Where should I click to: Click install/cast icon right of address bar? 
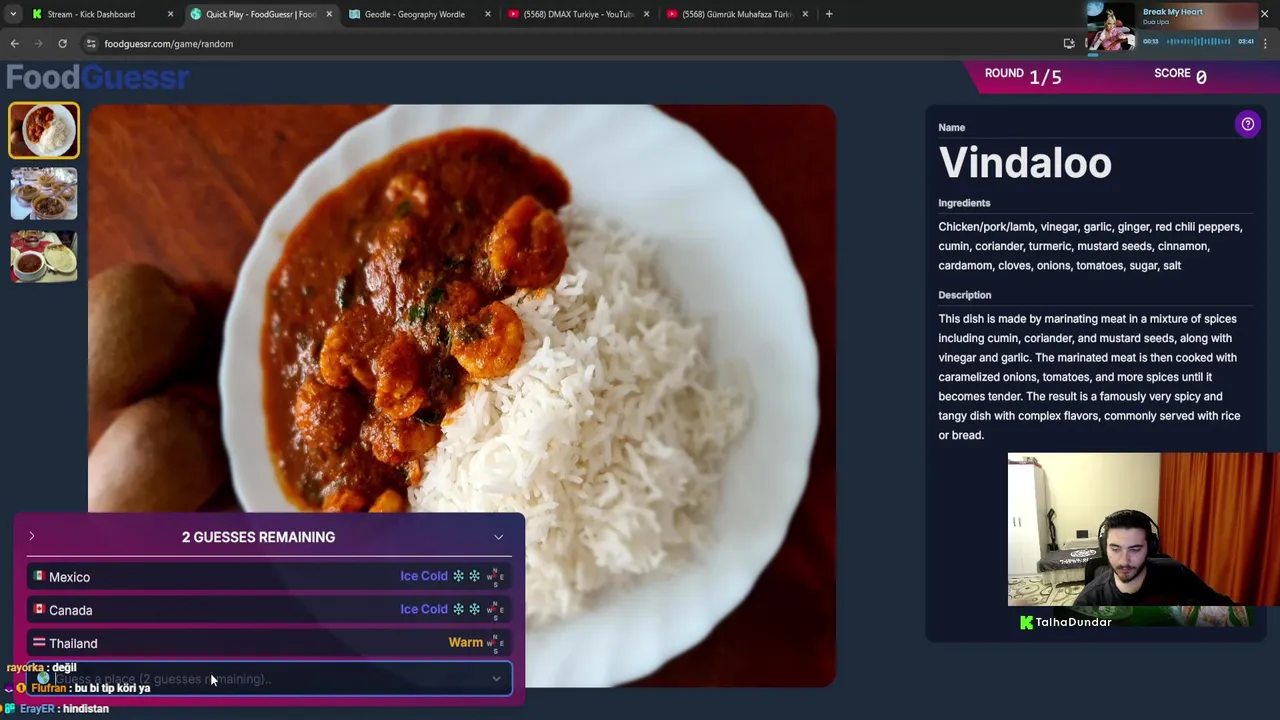(x=1068, y=44)
